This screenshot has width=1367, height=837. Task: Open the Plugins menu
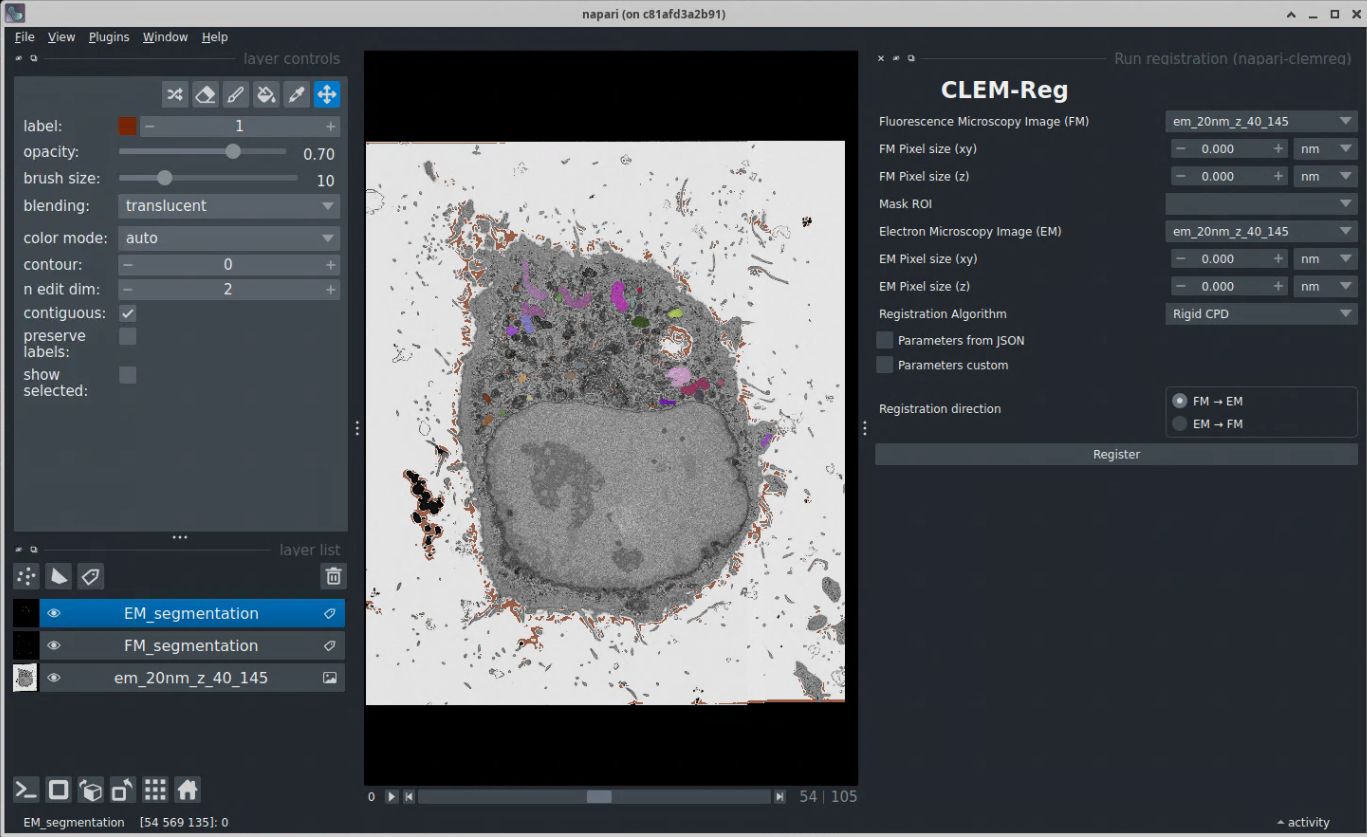coord(109,37)
